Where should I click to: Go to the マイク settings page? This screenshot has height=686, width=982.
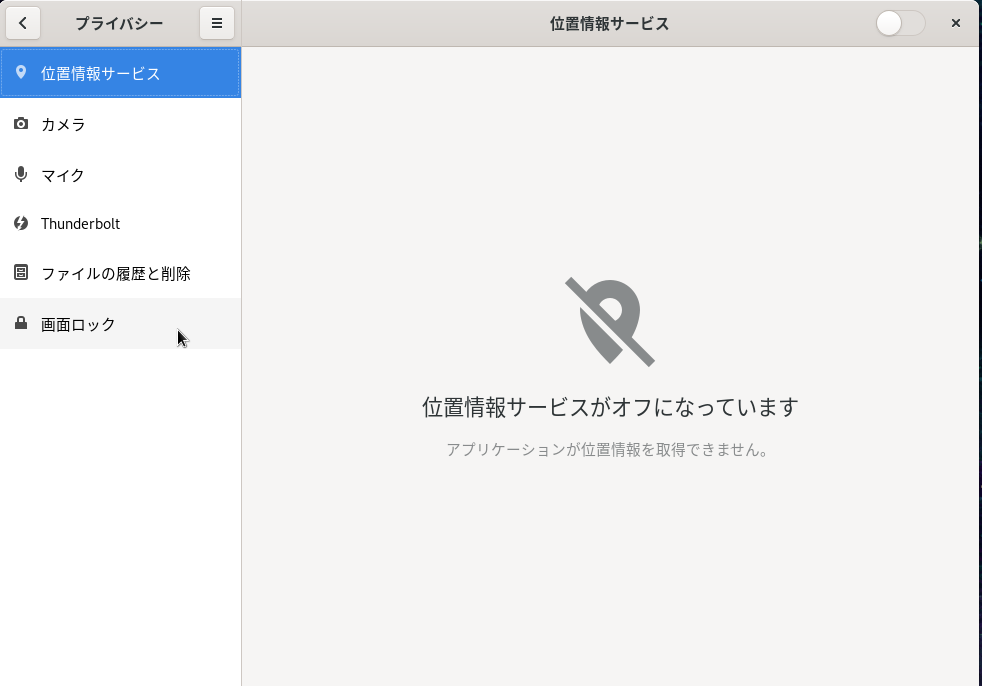[x=63, y=175]
